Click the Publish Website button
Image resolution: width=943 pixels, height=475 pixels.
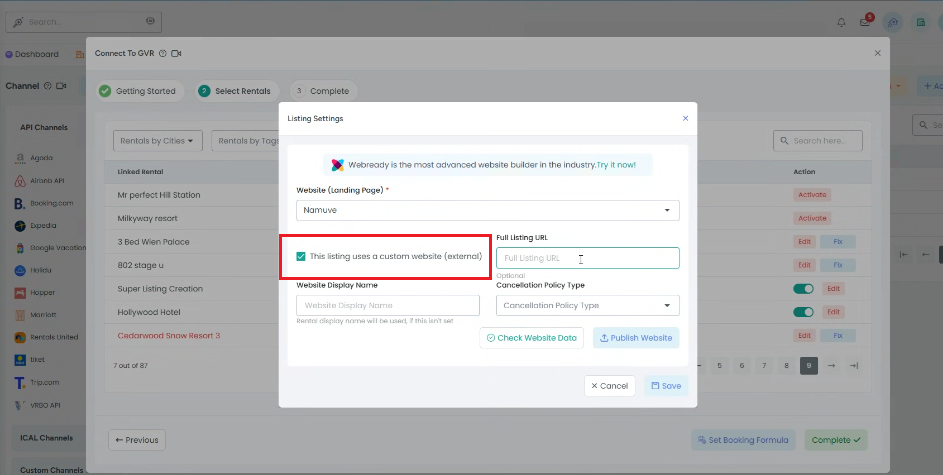[636, 338]
